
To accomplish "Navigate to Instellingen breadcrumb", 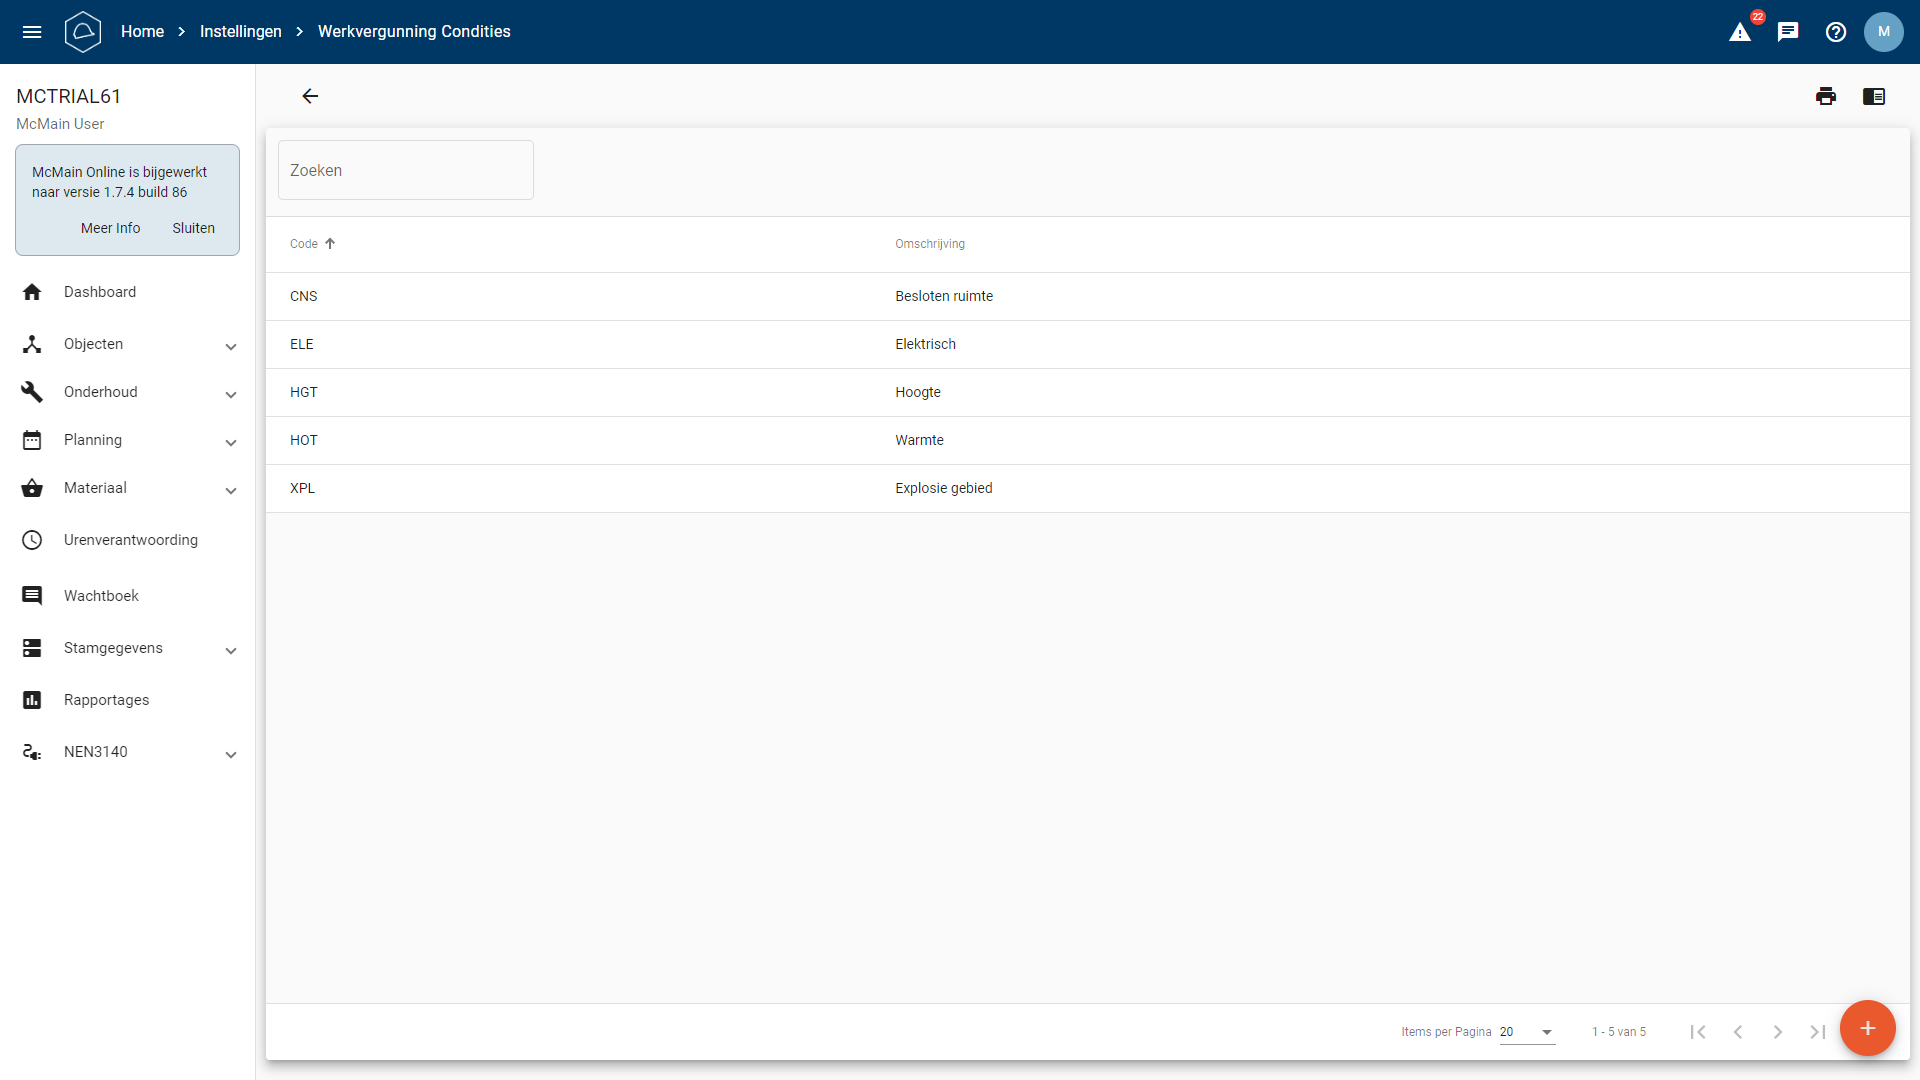I will (x=240, y=32).
